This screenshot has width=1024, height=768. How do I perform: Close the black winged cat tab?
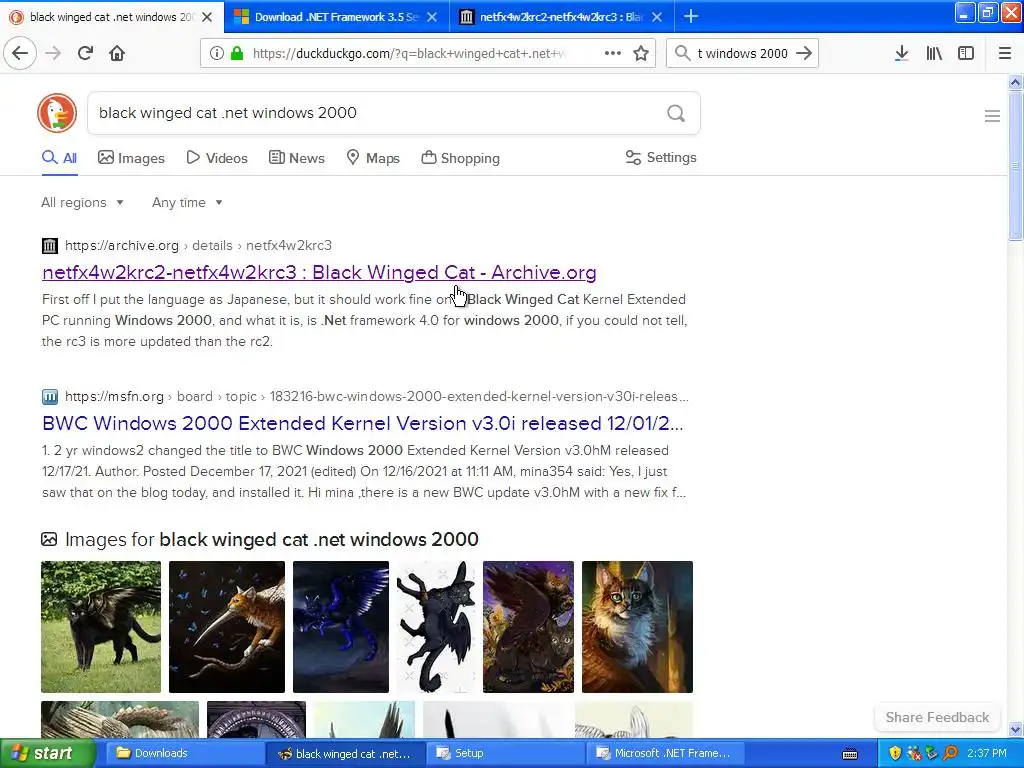point(207,17)
